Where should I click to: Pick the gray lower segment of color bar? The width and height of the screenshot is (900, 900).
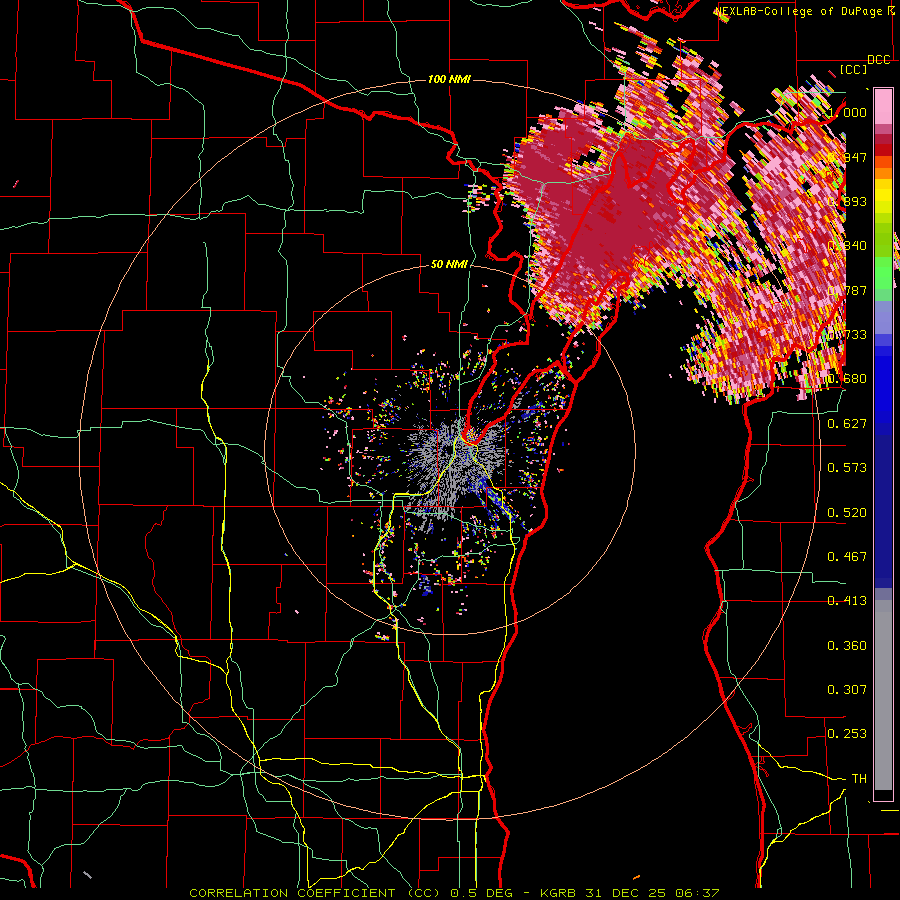pyautogui.click(x=883, y=695)
